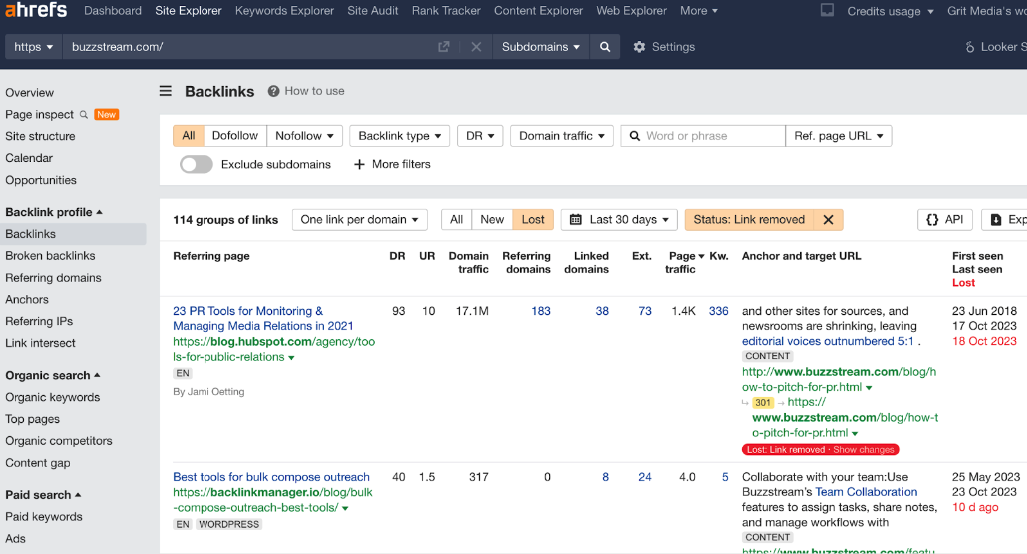Open Link intersect in sidebar
This screenshot has width=1027, height=554.
tap(40, 343)
